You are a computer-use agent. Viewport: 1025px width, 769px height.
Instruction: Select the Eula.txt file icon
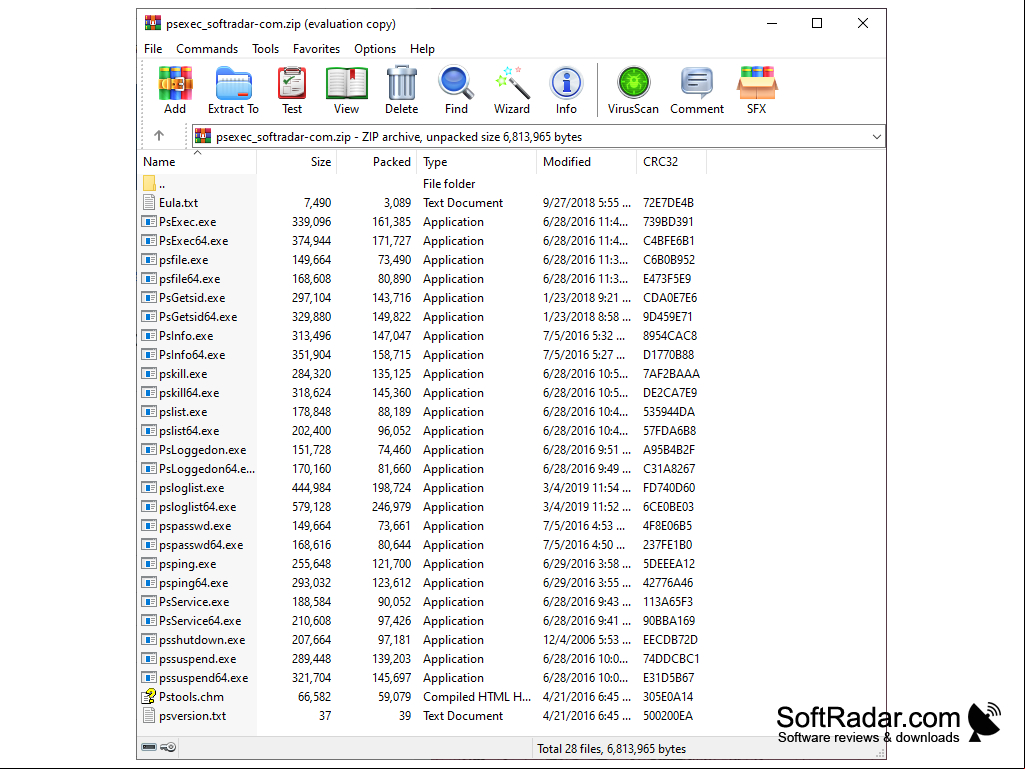click(x=149, y=203)
